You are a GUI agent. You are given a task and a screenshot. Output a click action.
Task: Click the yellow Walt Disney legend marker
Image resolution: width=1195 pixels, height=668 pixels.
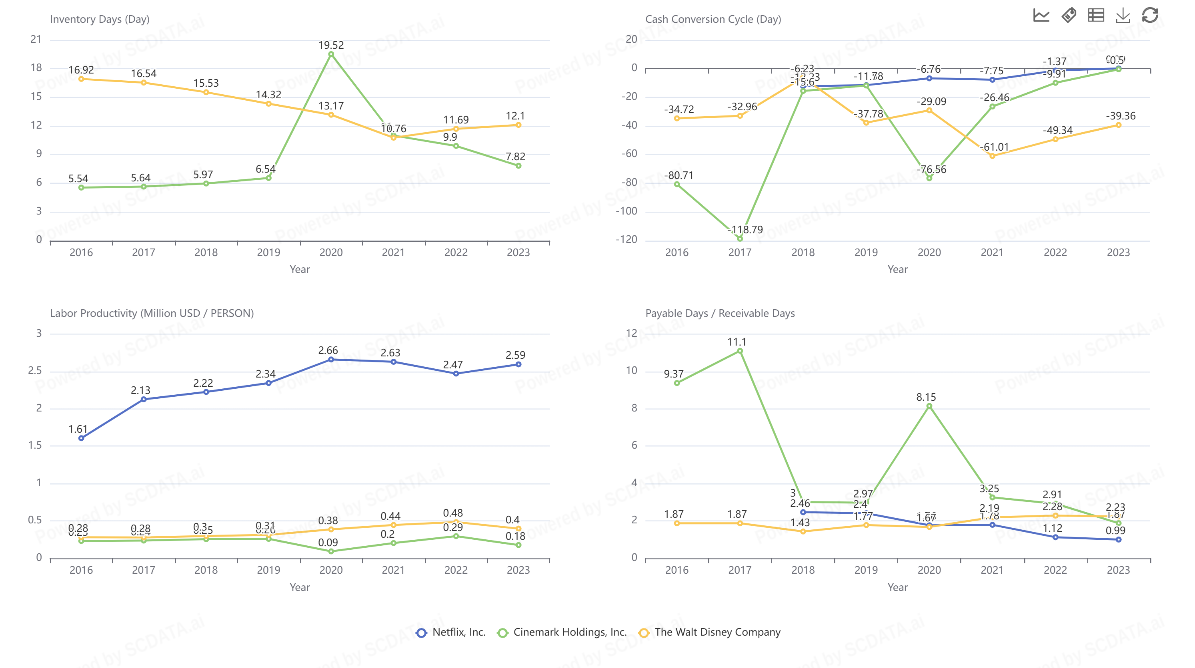pos(645,632)
